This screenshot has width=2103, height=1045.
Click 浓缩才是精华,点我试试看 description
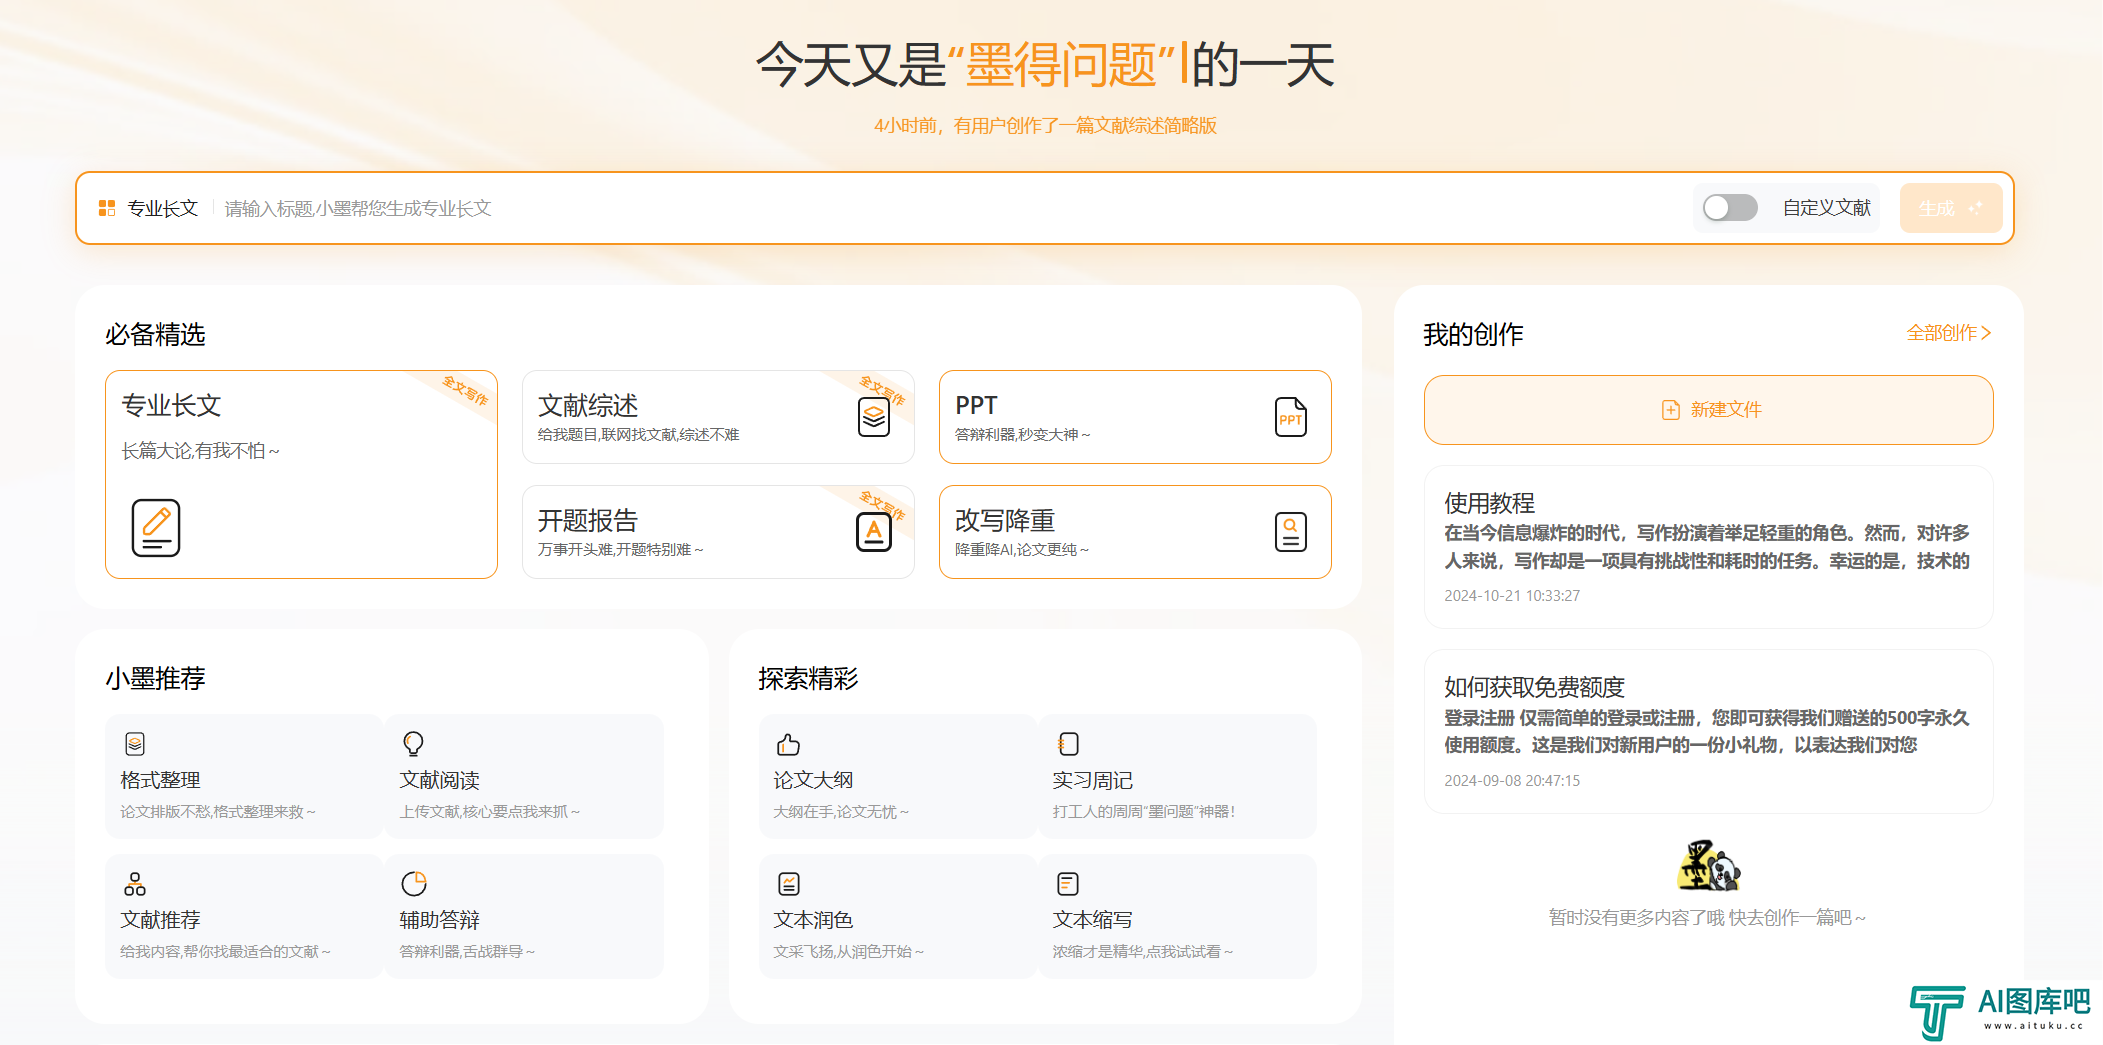pyautogui.click(x=1142, y=952)
